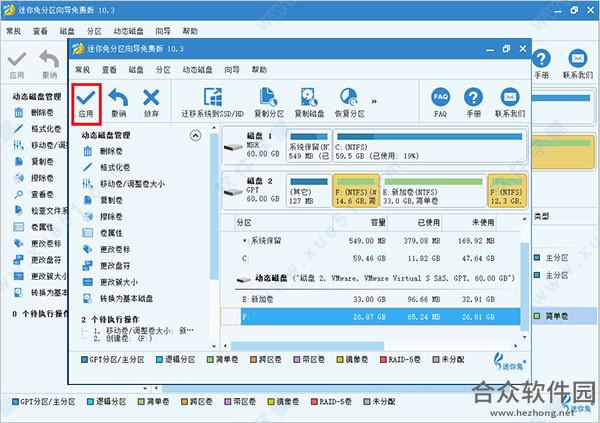Select the F: (NTFS) 12.3 GB volume block
This screenshot has width=600, height=423.
click(x=507, y=191)
